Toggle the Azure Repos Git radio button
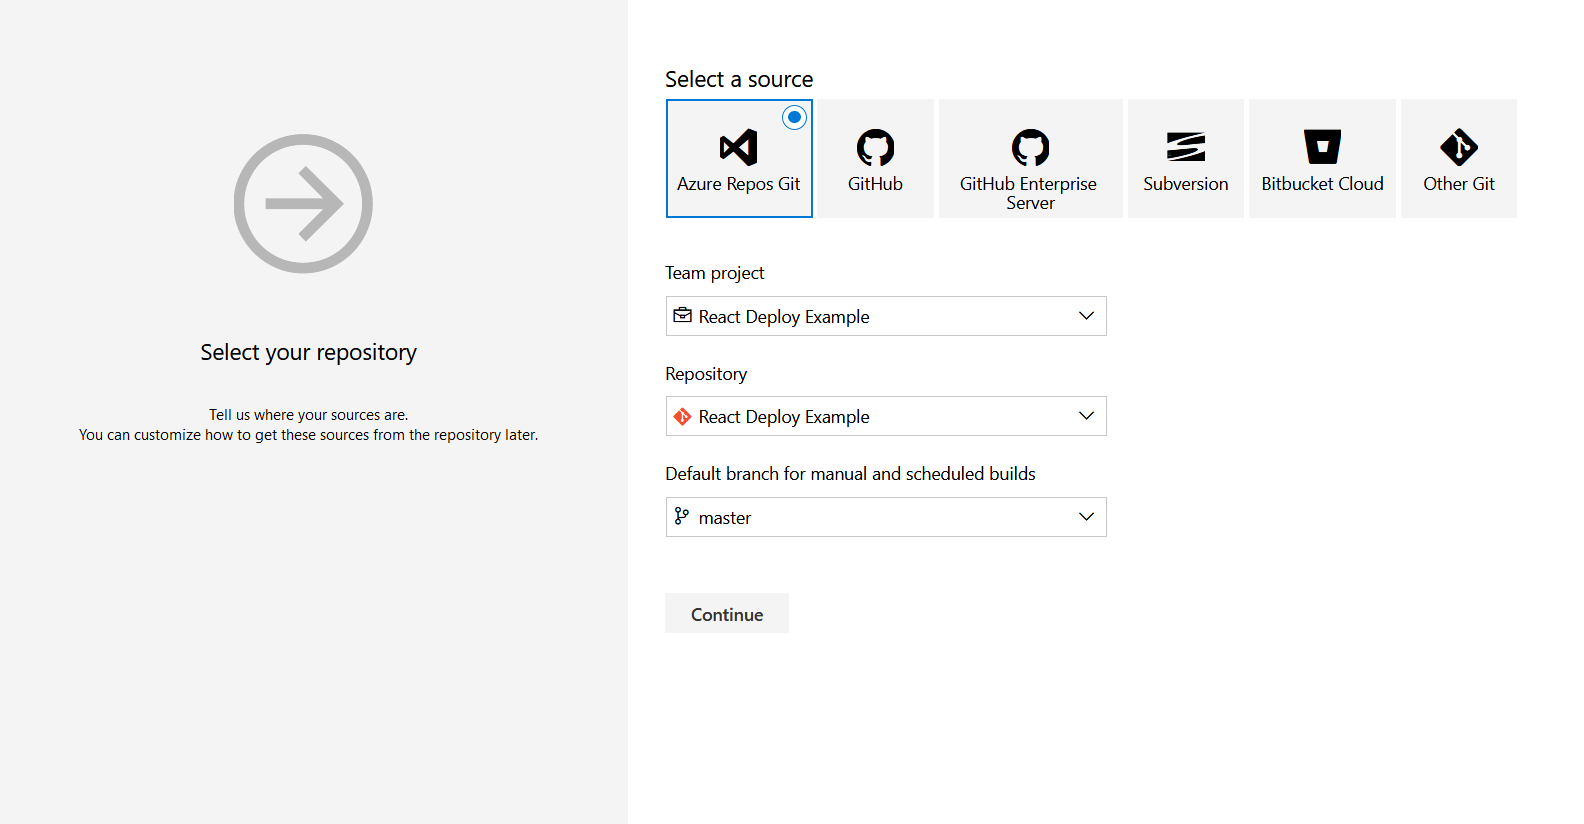Screen dimensions: 1584x824 [x=795, y=118]
